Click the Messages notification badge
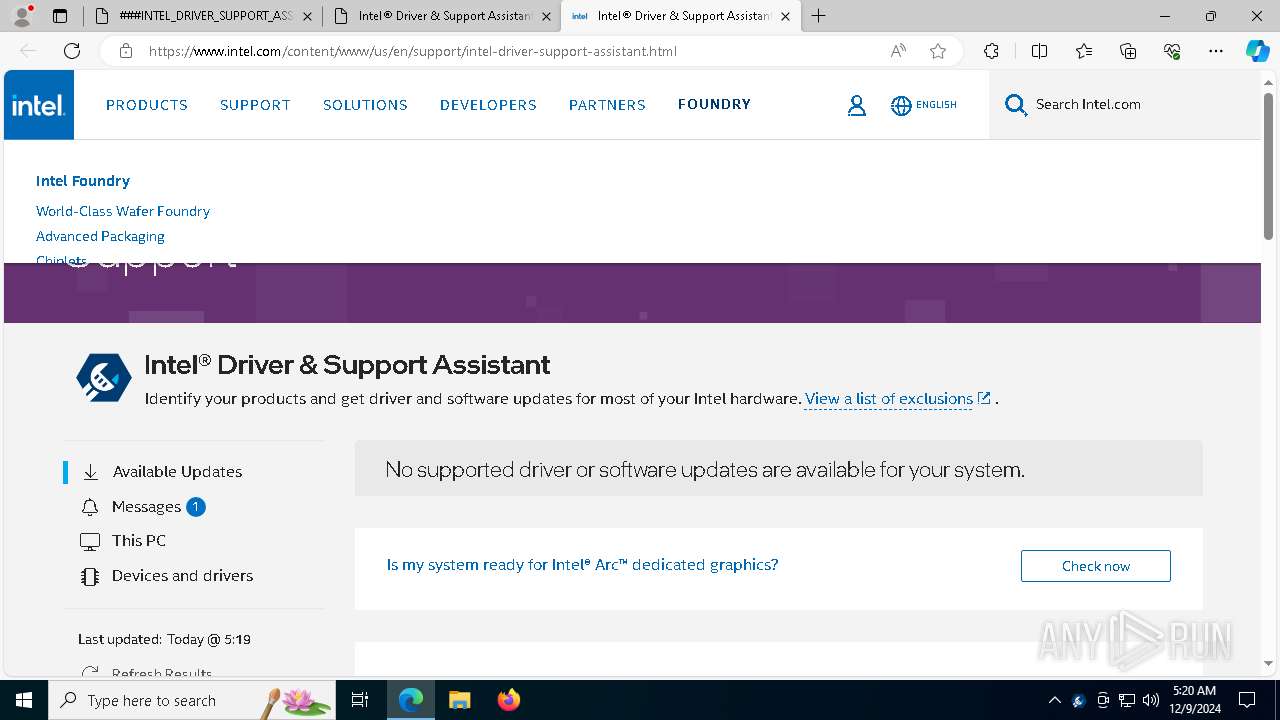 (196, 507)
